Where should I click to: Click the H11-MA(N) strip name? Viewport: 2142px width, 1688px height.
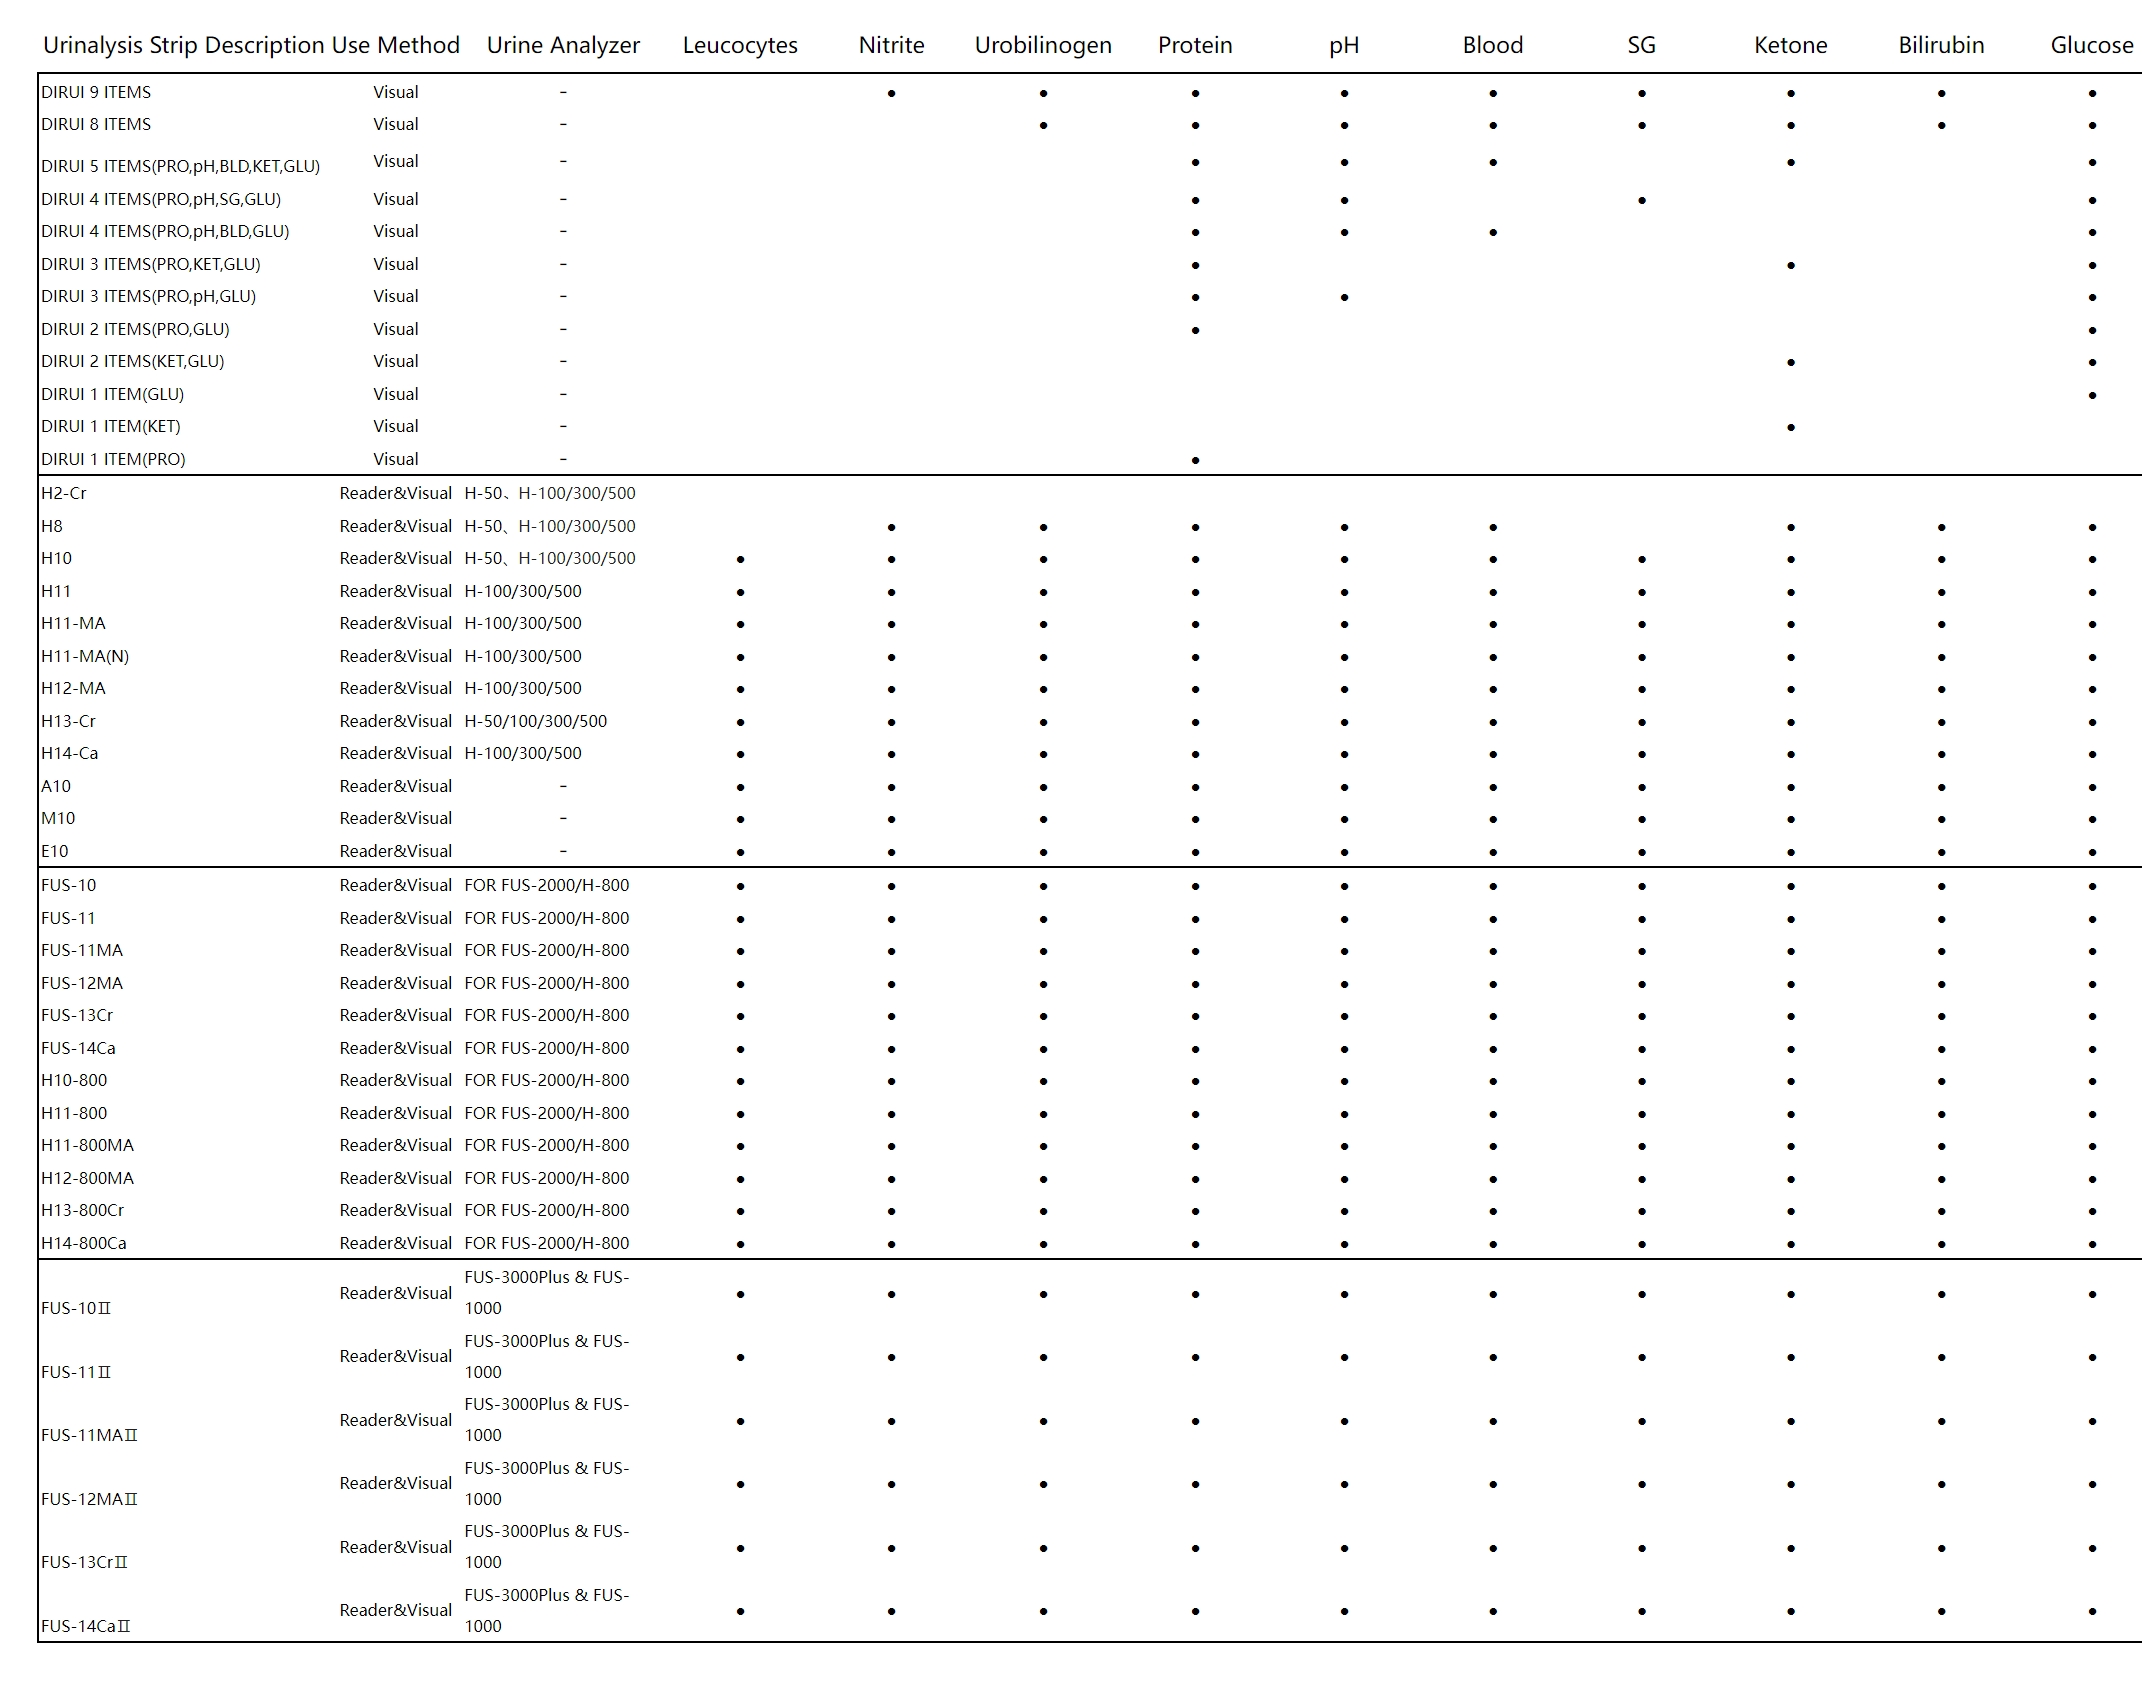pos(85,656)
